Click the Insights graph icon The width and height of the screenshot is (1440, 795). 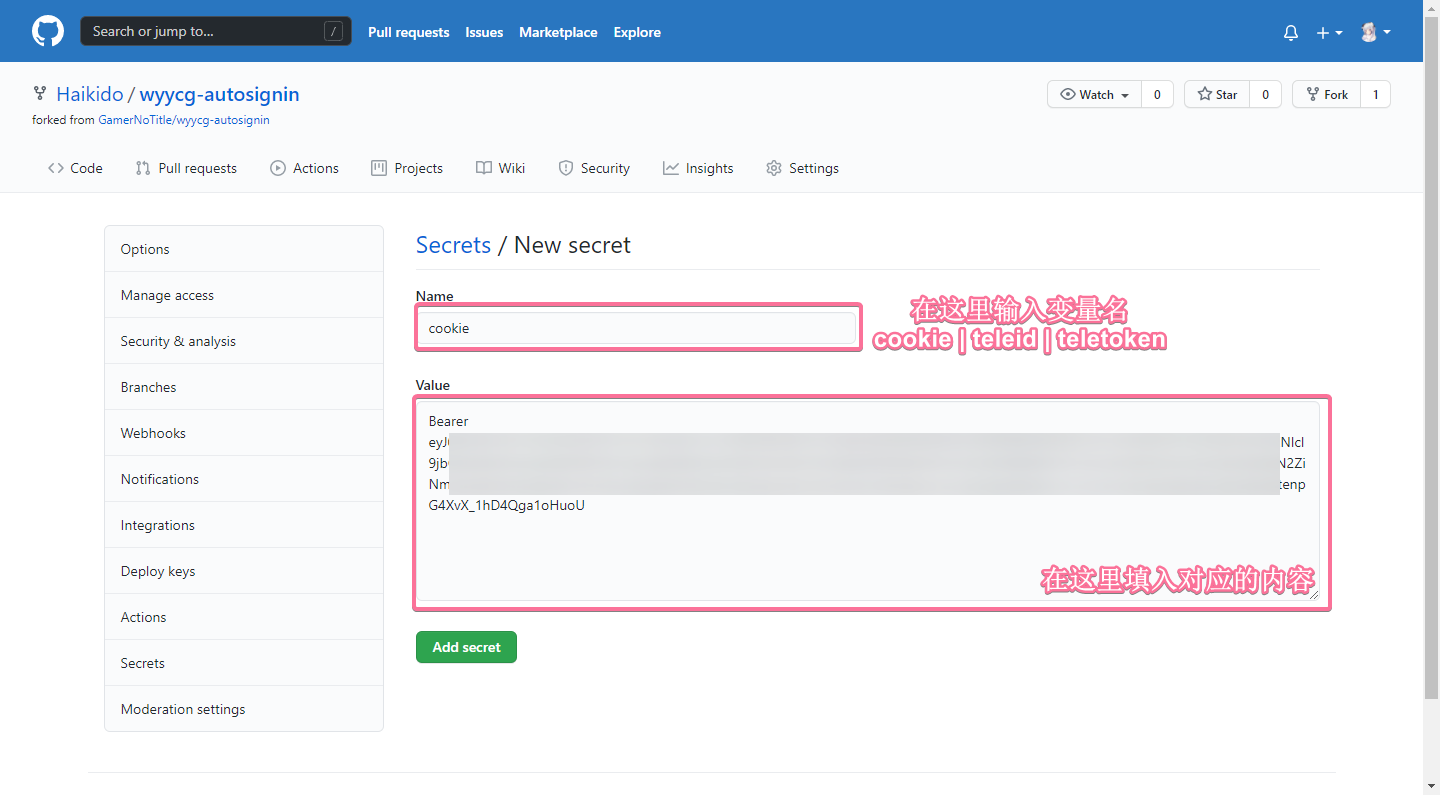click(670, 168)
